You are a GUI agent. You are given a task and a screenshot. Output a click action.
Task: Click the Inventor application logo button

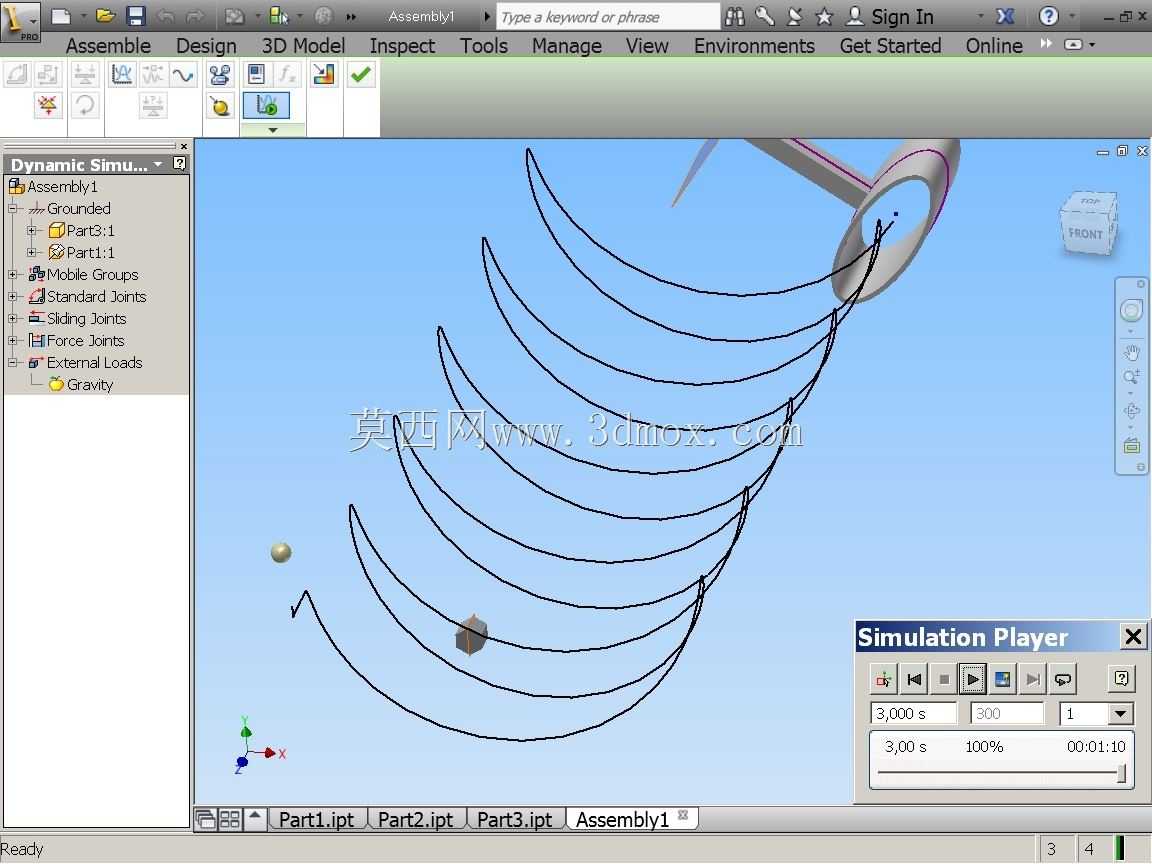[x=20, y=21]
